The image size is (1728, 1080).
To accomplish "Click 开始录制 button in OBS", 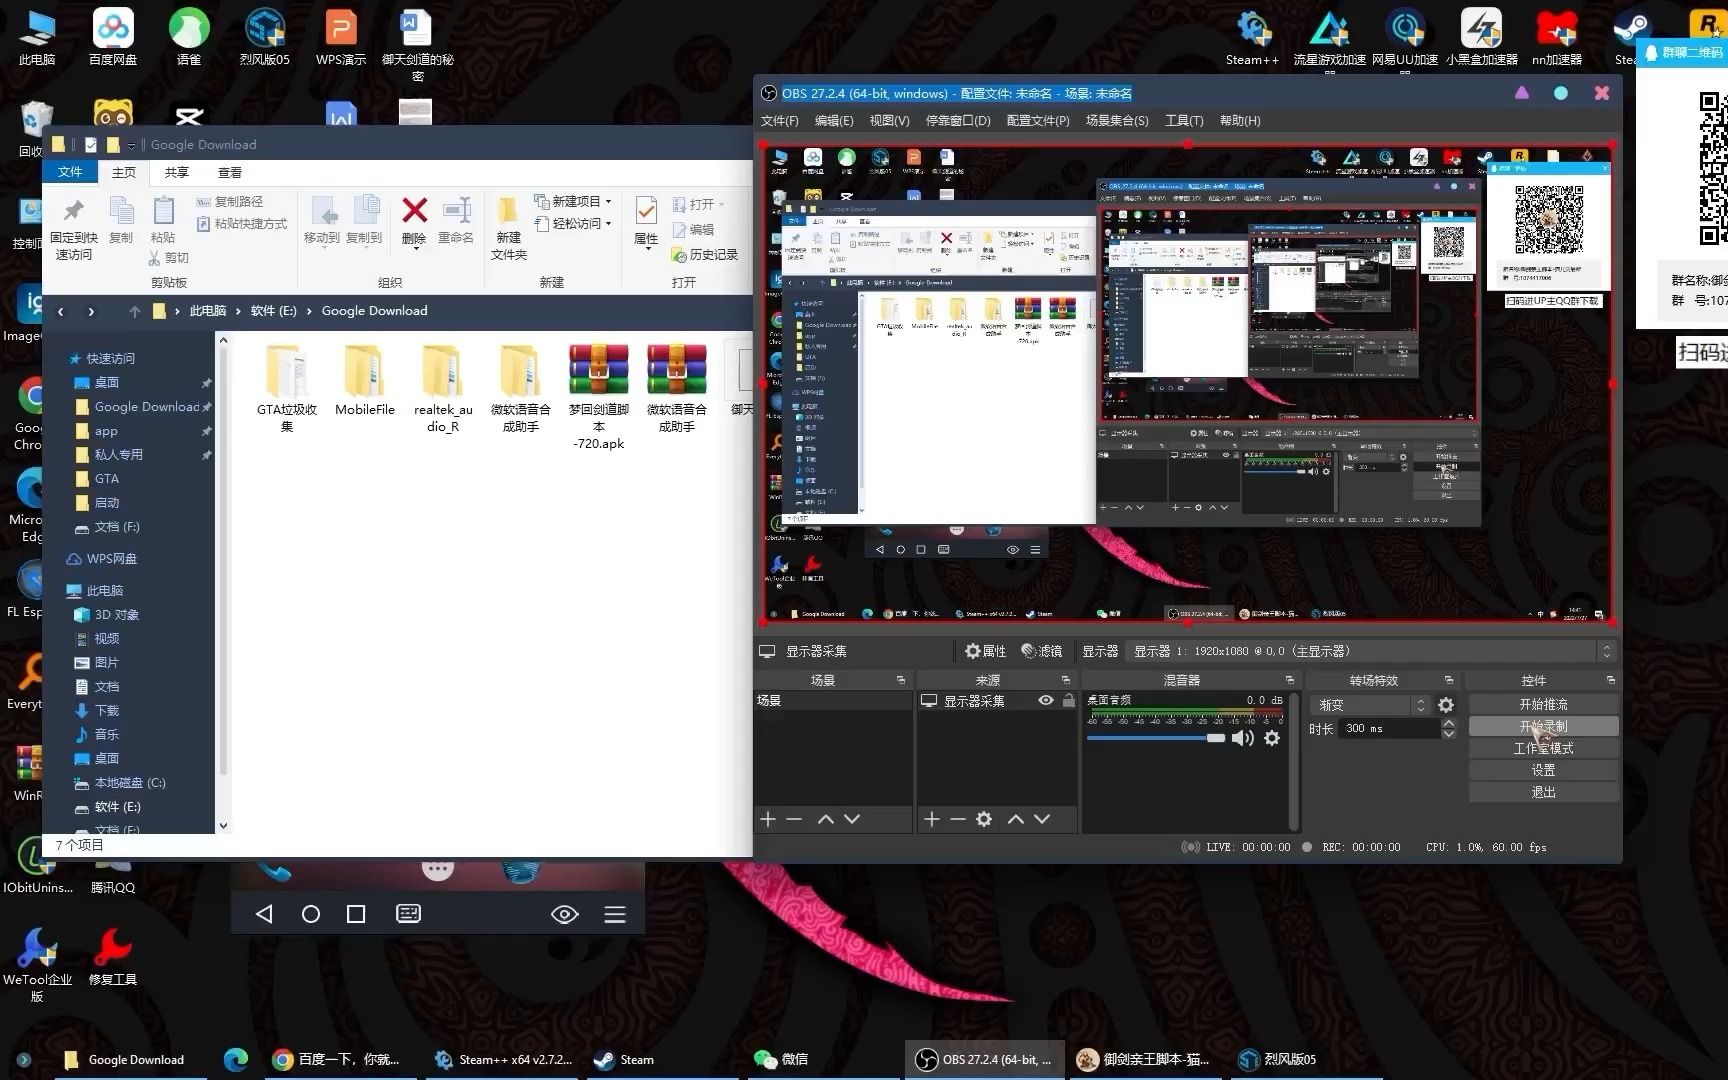I will click(1543, 727).
